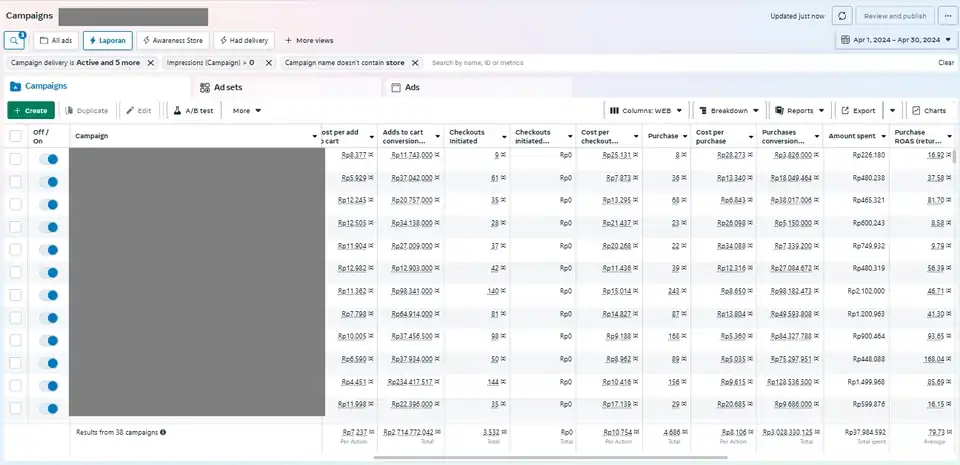Tick the select-all checkbox in table header
Screen dimensions: 960x465
[x=15, y=136]
